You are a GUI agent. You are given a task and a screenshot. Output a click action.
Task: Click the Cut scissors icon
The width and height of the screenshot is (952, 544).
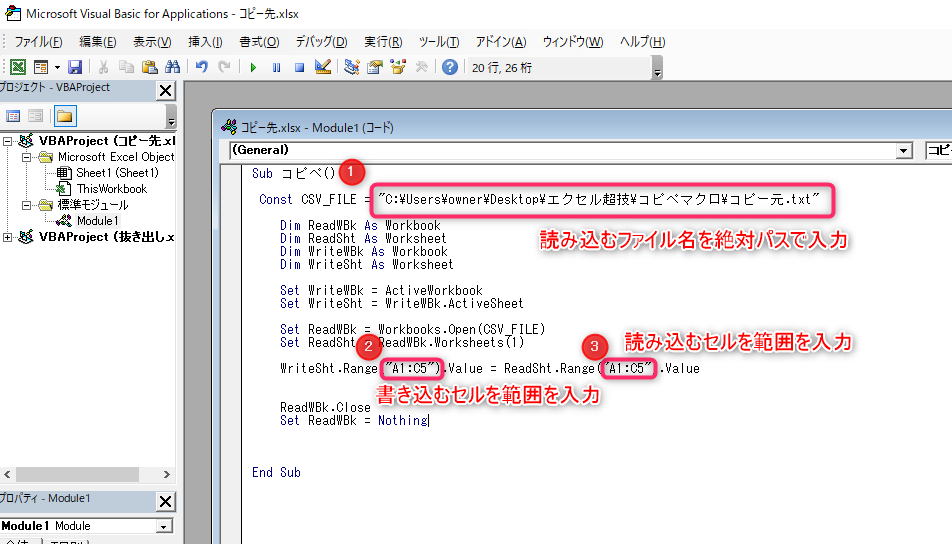[x=103, y=67]
